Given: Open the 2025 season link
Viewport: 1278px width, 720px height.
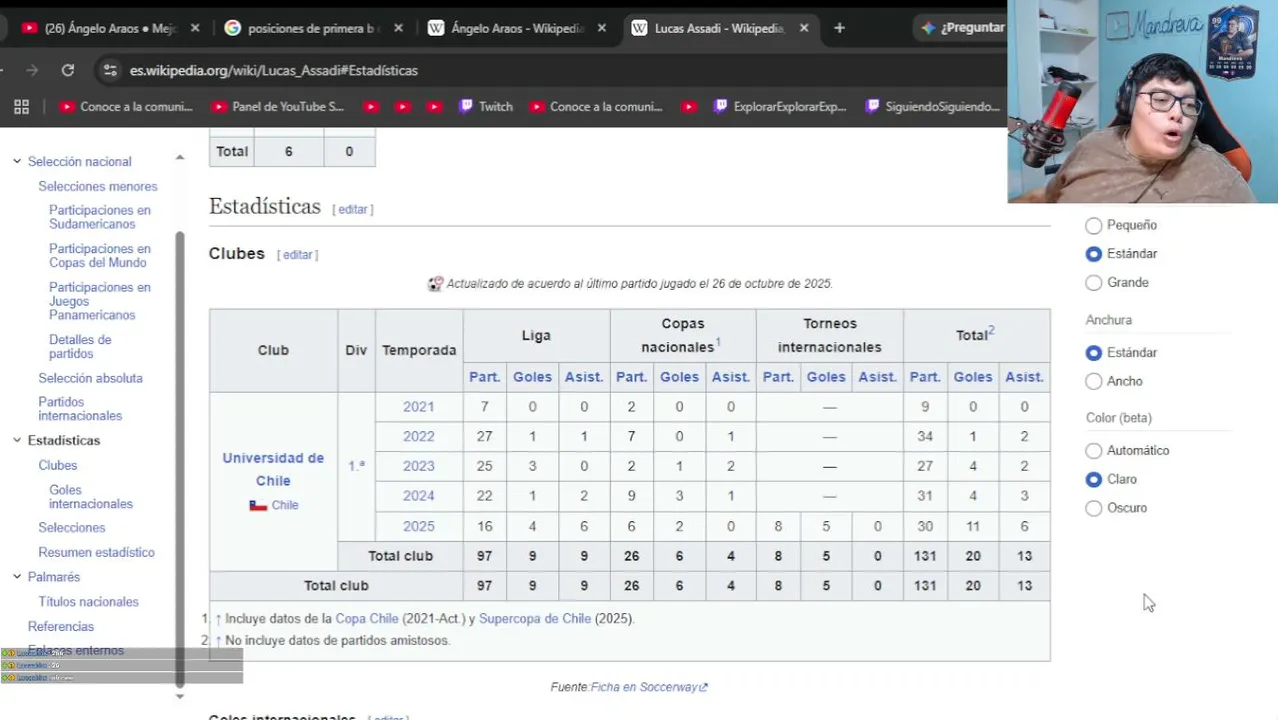Looking at the screenshot, I should click(x=418, y=526).
